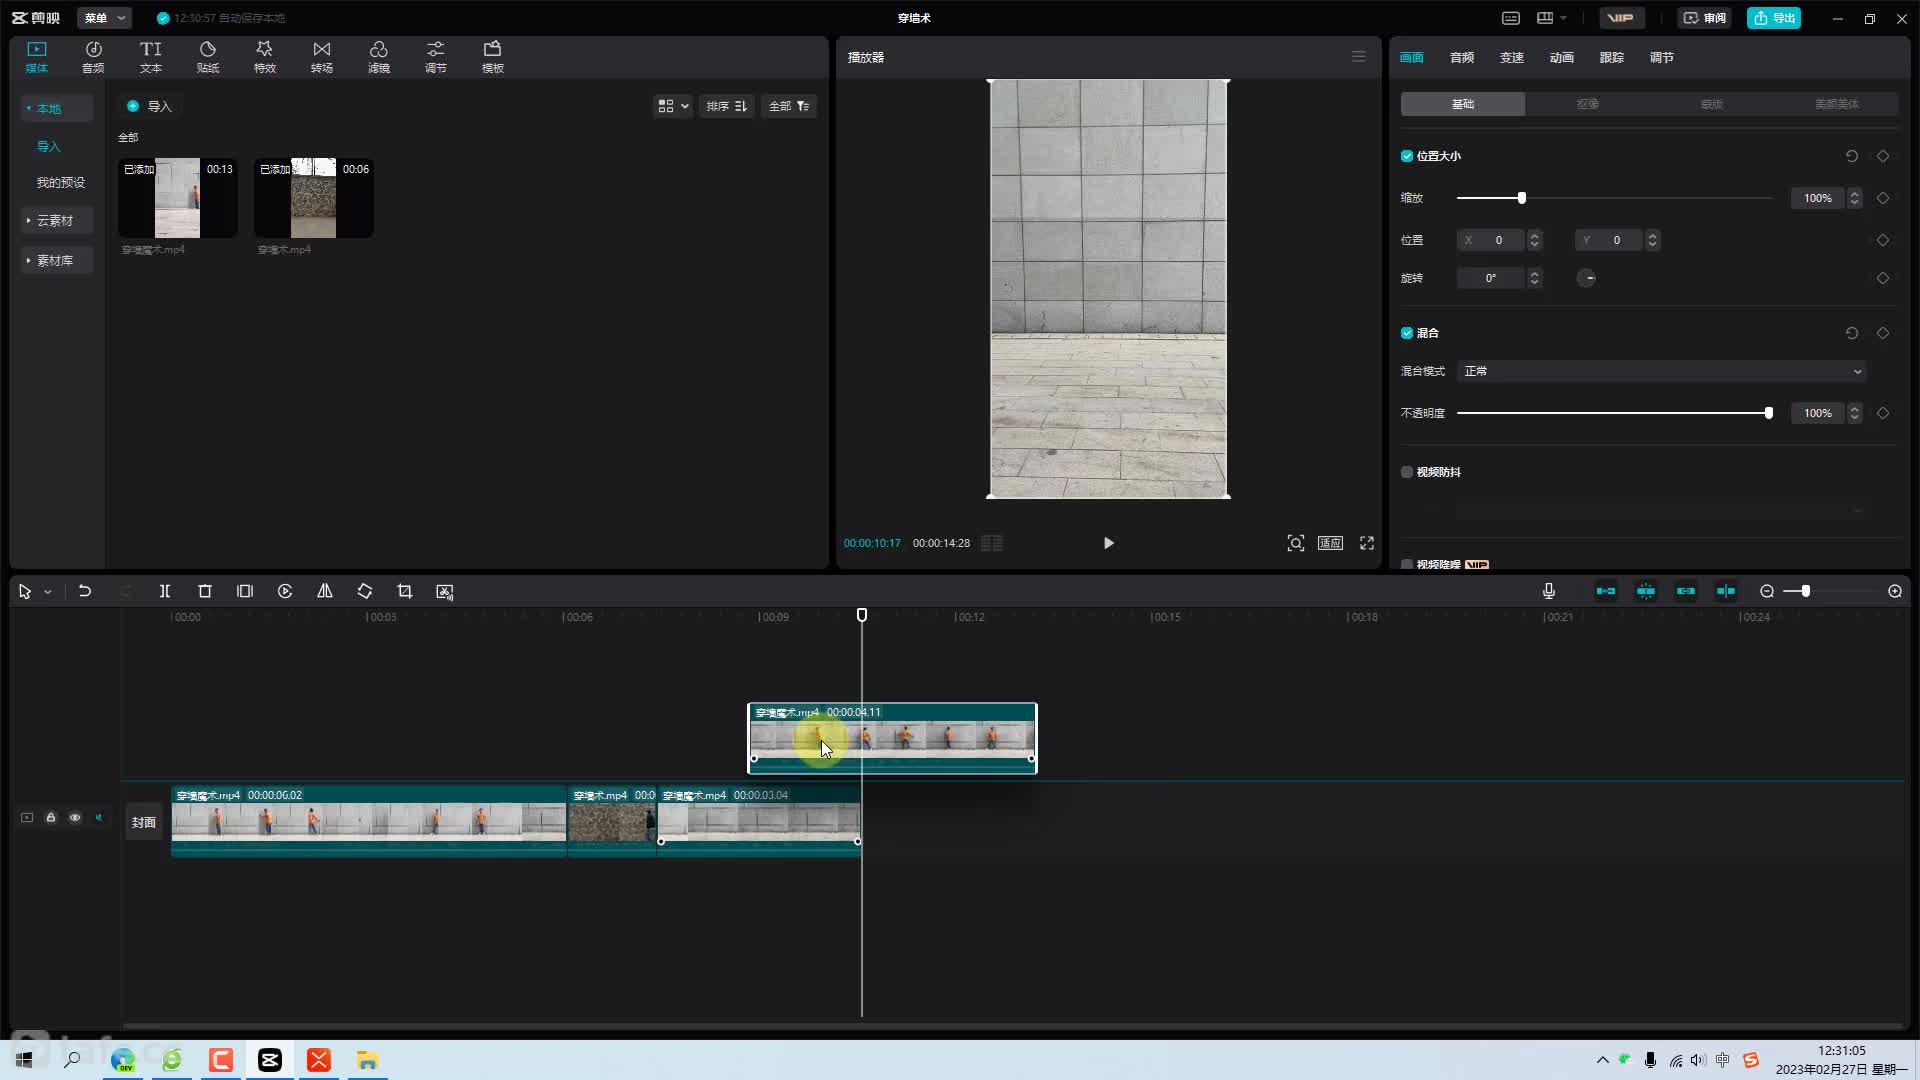Viewport: 1920px width, 1080px height.
Task: Toggle the preview axis button in timeline toolbar
Action: 1726,591
